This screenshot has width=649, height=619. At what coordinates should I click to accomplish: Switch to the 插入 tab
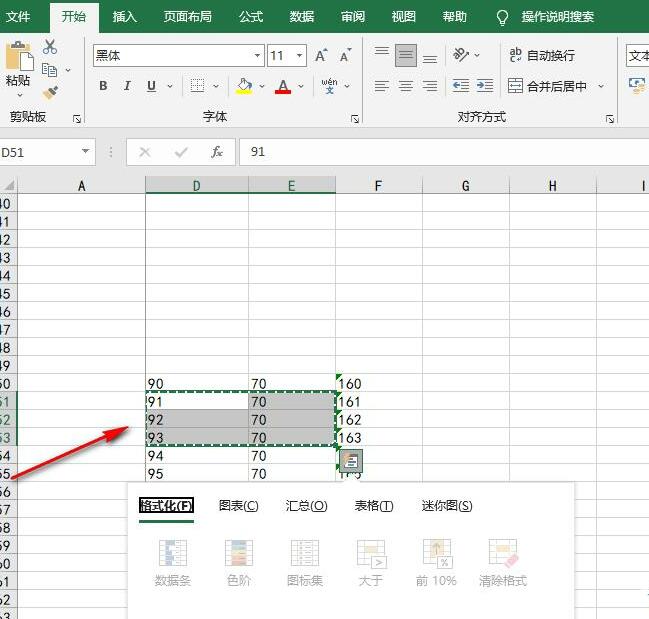point(124,17)
